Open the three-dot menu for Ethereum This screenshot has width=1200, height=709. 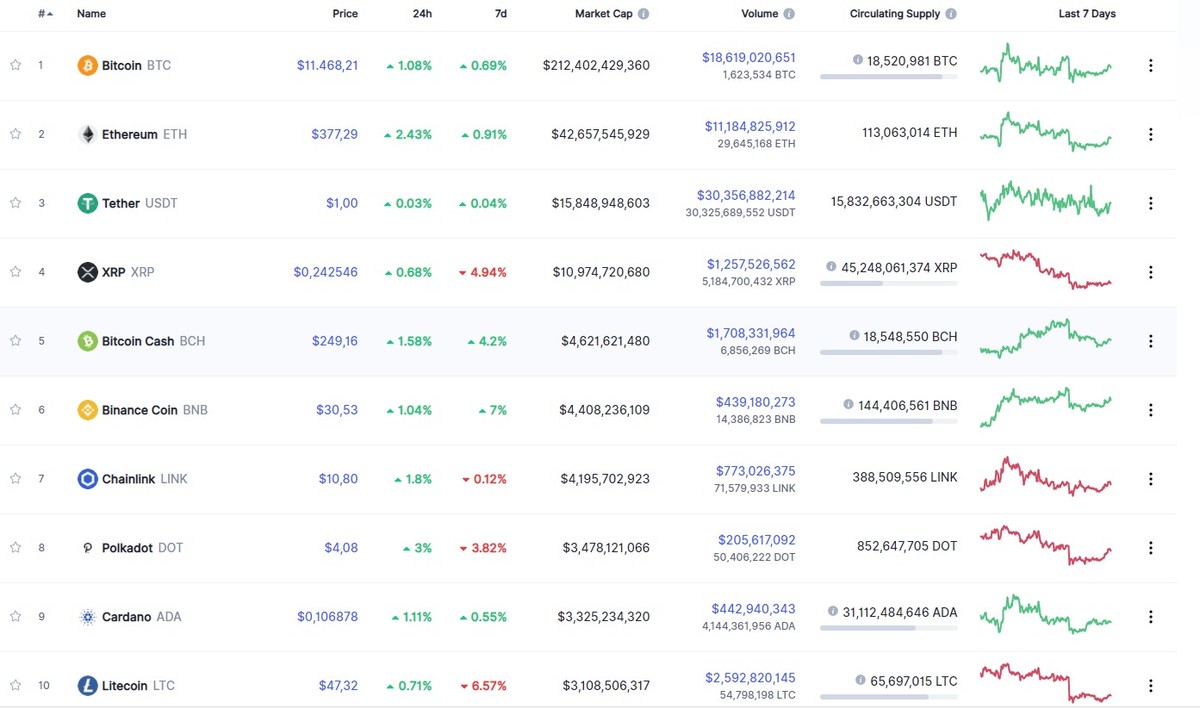pyautogui.click(x=1150, y=135)
